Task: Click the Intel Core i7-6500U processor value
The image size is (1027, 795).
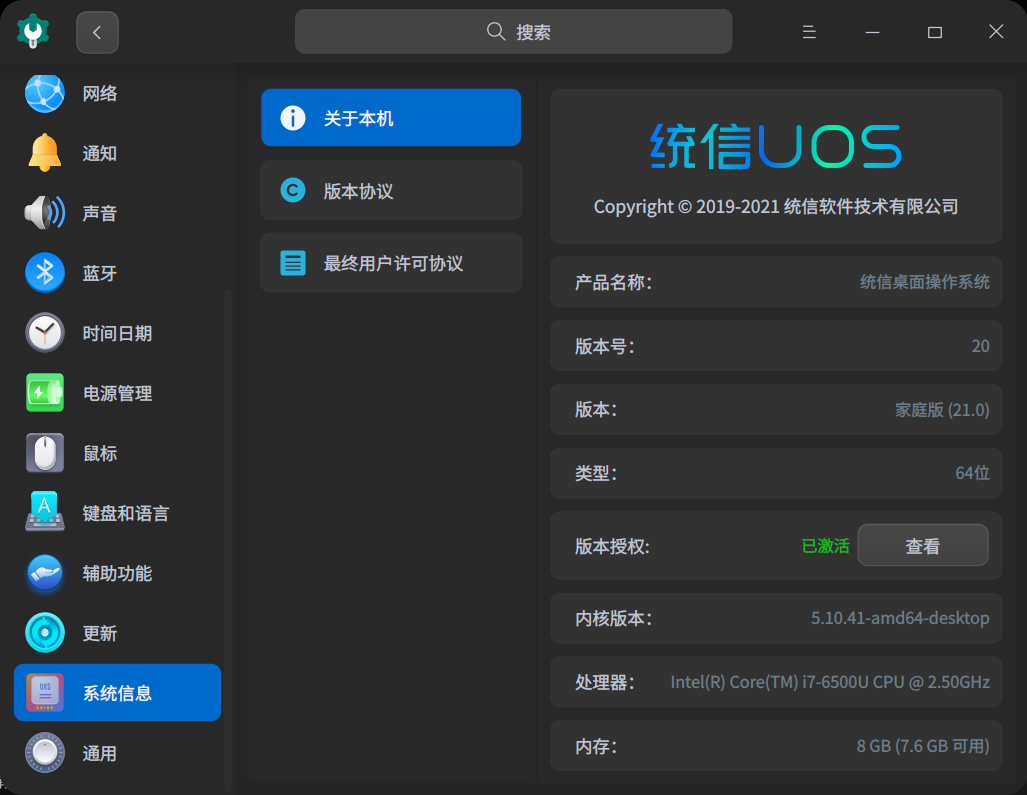Action: tap(830, 682)
